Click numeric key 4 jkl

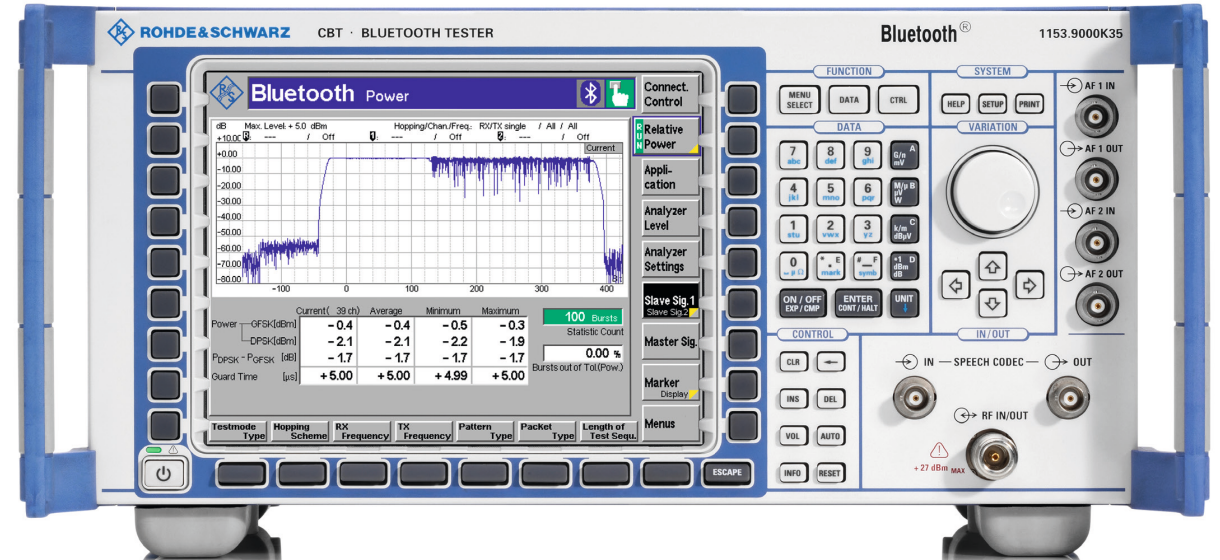click(x=793, y=191)
